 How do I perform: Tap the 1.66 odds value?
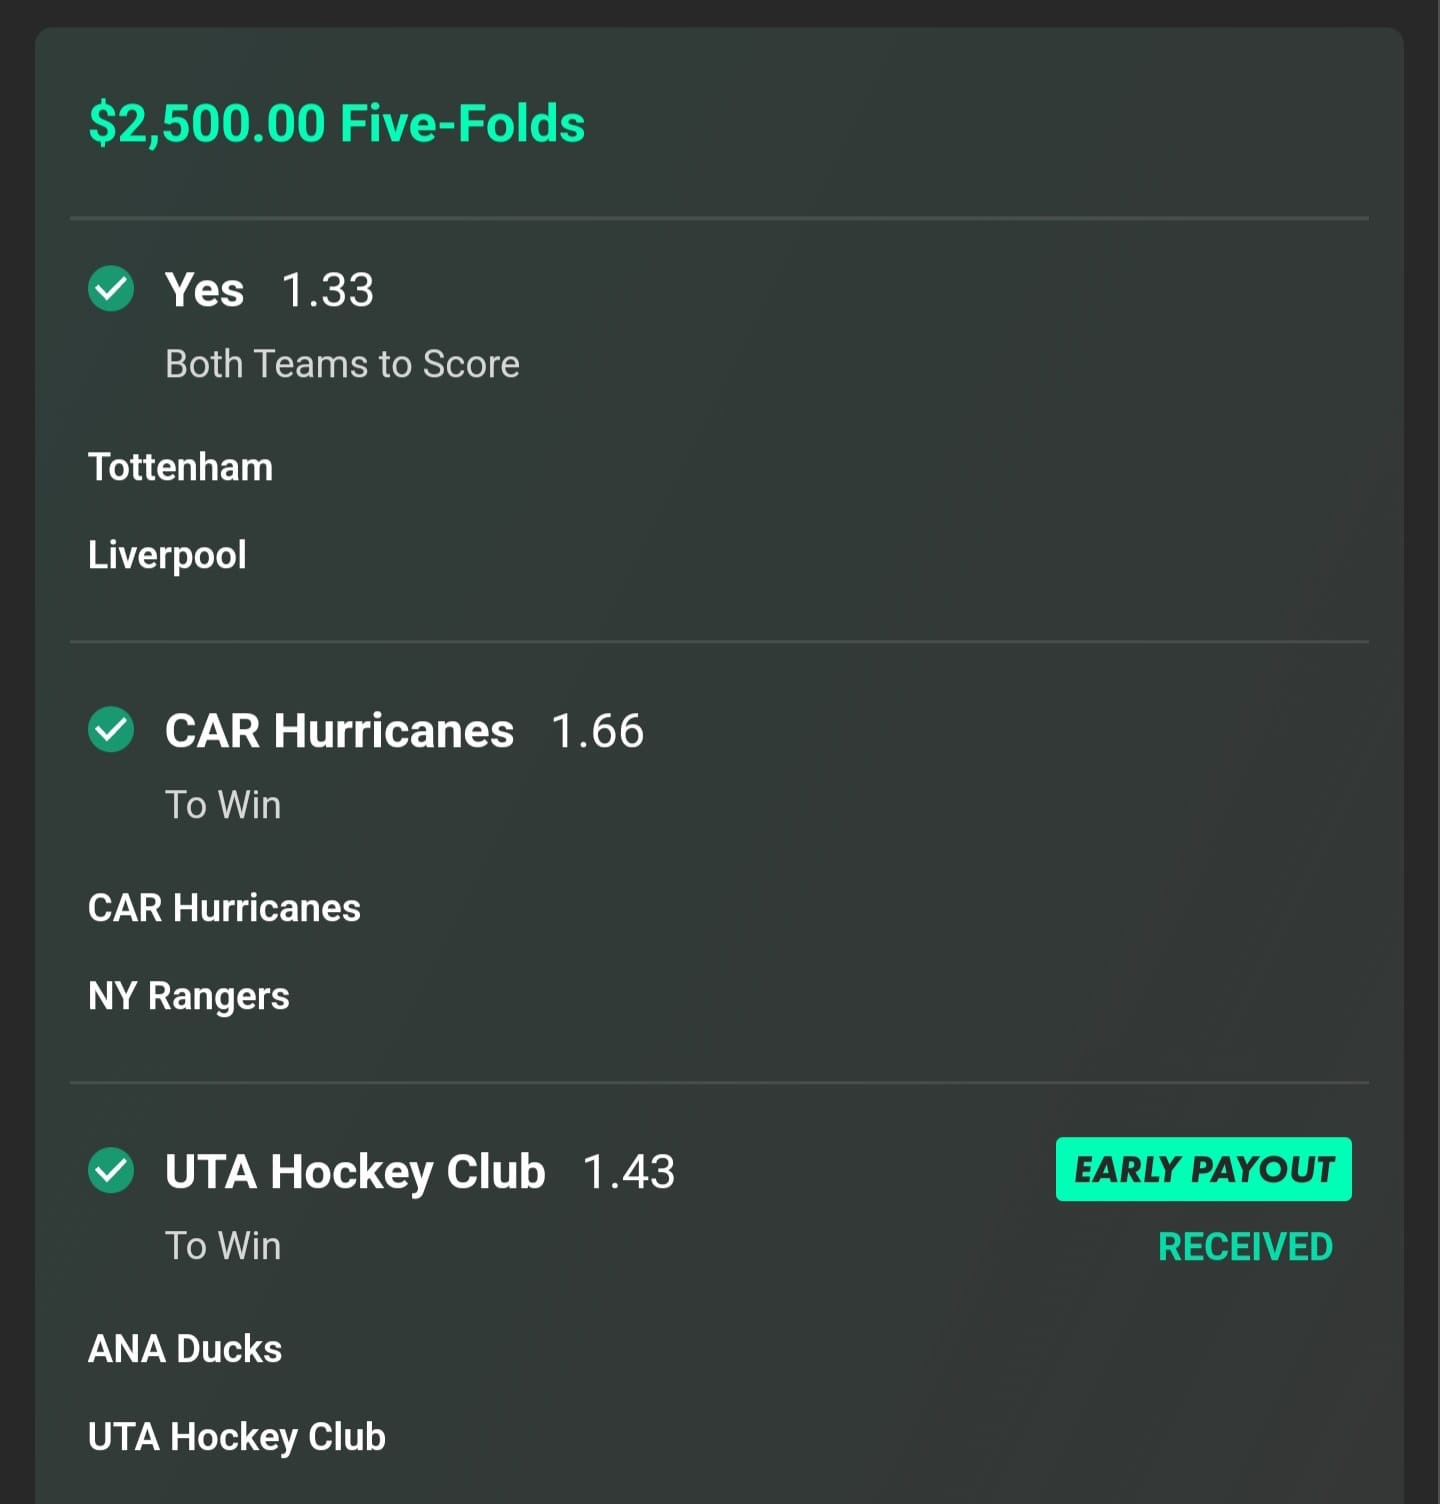coord(598,731)
